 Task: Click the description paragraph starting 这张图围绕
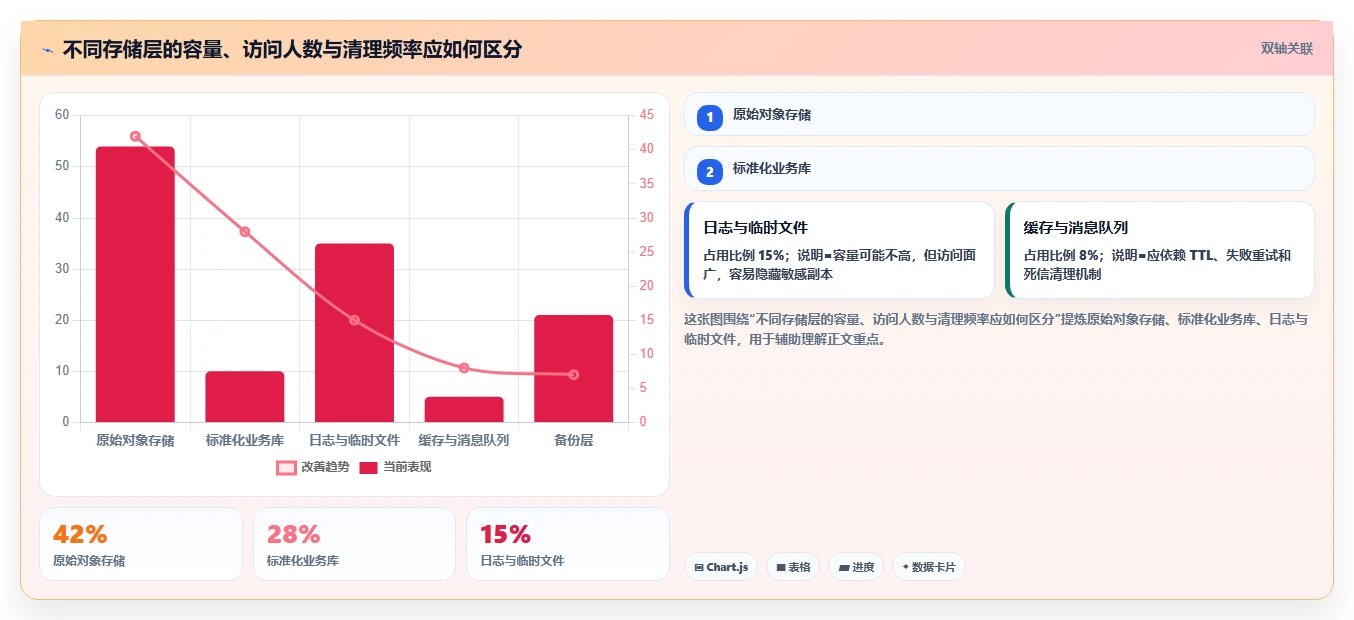tap(996, 329)
